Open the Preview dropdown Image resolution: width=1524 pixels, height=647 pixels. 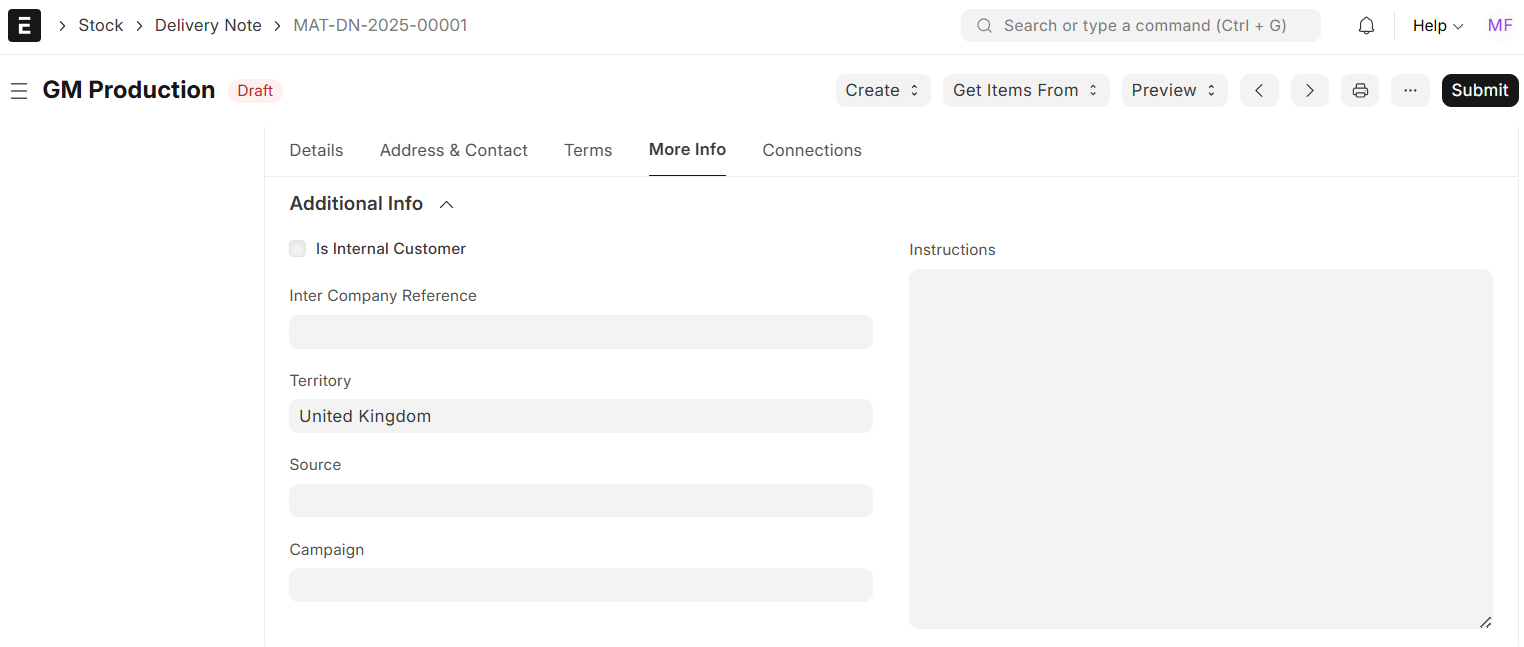click(x=1174, y=90)
